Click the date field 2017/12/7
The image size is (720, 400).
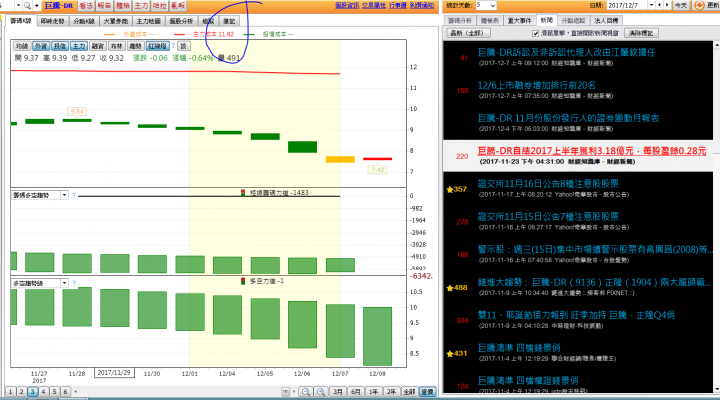click(x=627, y=6)
